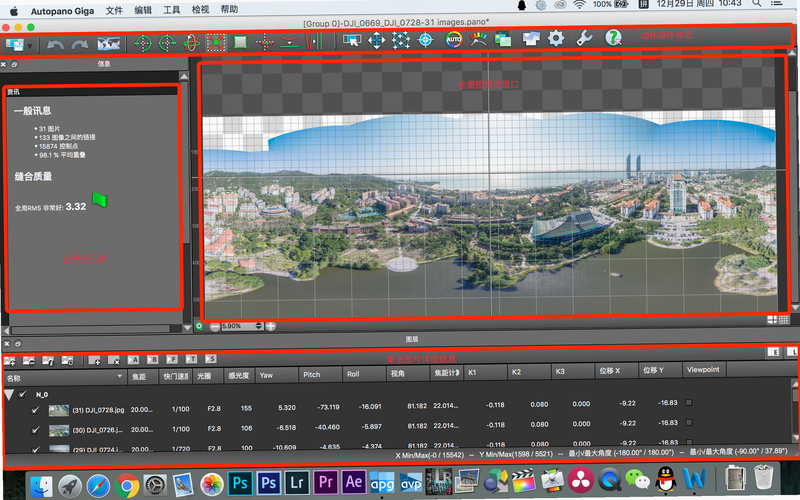This screenshot has height=500, width=800.
Task: Select the green square crop tool
Action: (x=240, y=42)
